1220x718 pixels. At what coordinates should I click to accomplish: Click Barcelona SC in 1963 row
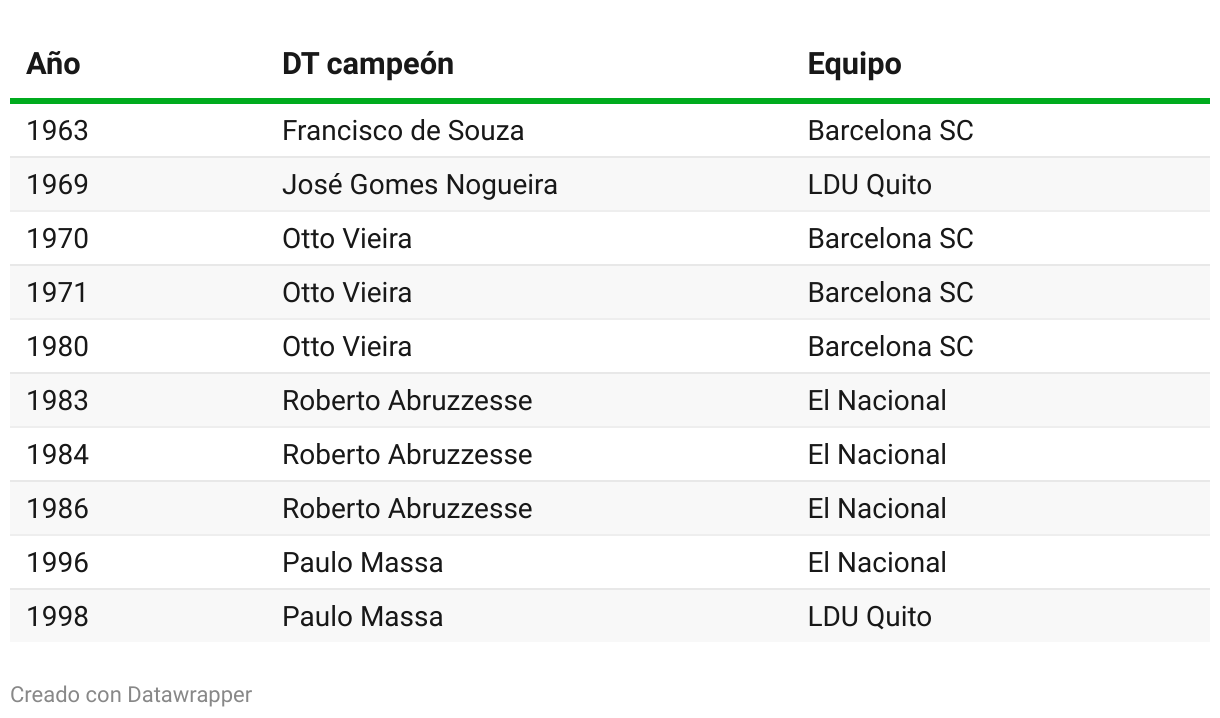coord(890,131)
